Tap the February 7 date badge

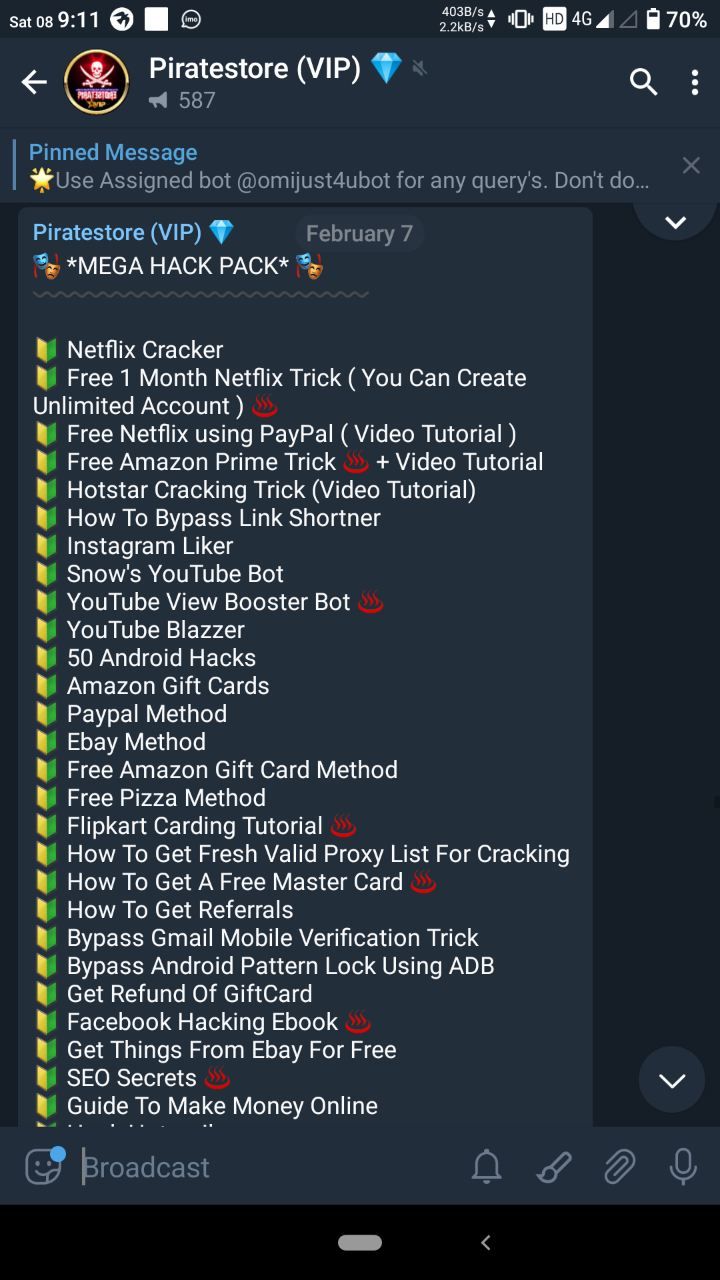359,233
